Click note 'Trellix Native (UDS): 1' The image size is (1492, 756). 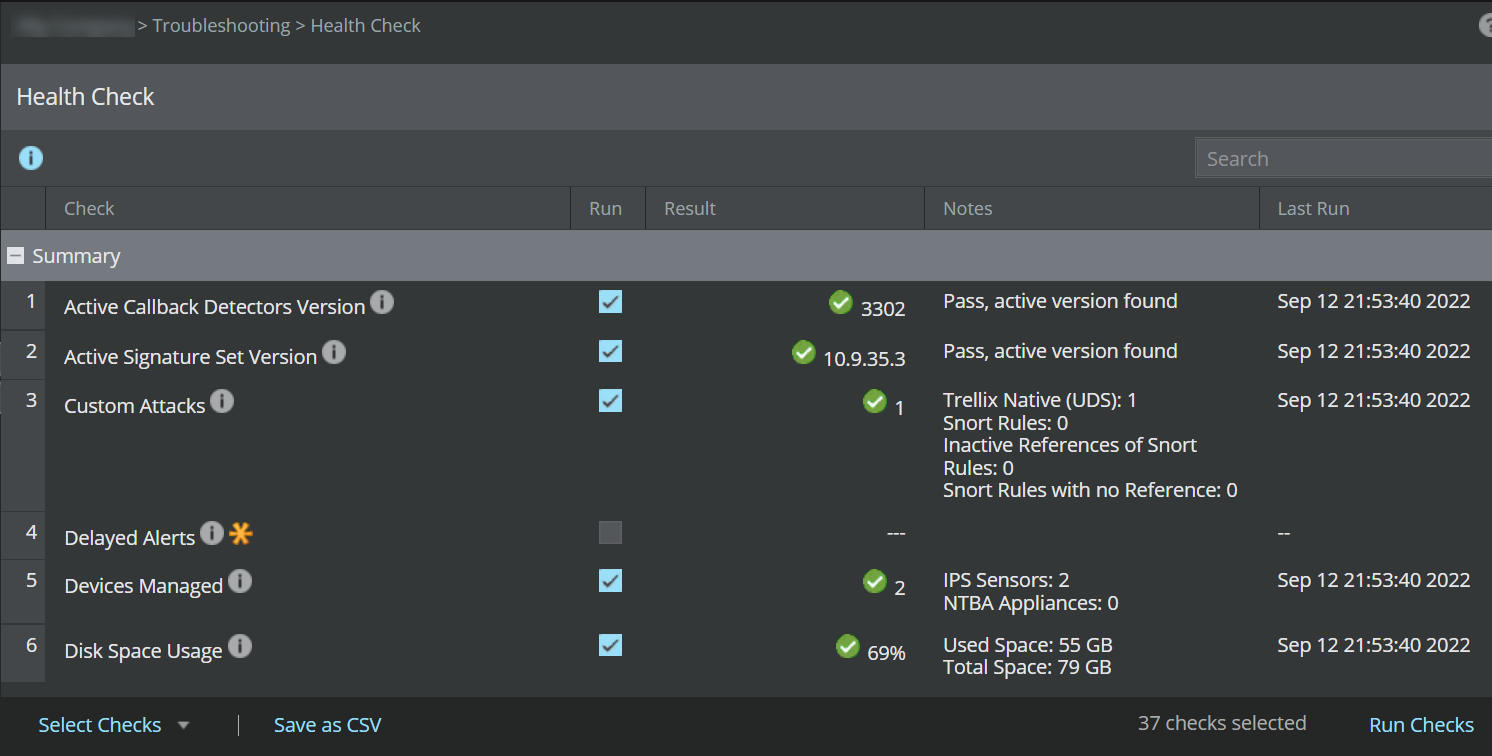pyautogui.click(x=1040, y=400)
